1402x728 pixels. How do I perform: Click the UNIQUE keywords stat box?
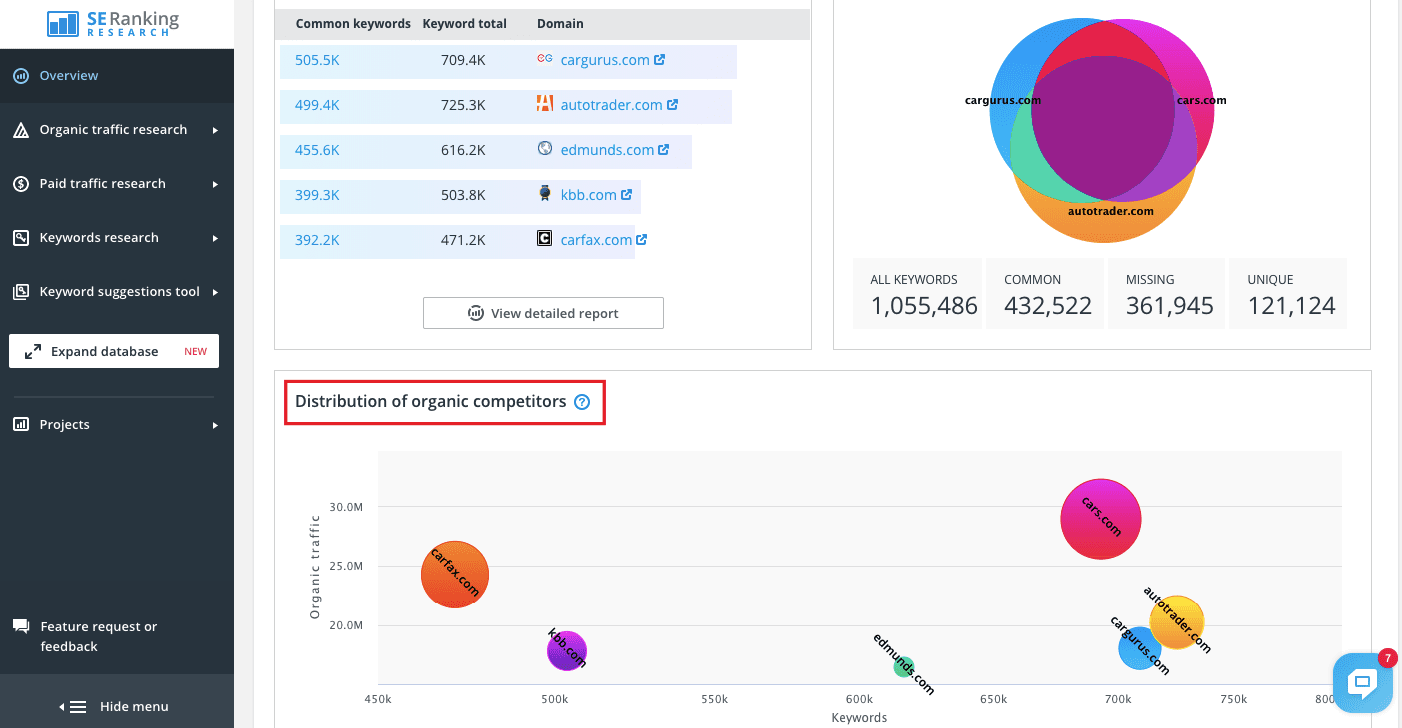(x=1290, y=294)
